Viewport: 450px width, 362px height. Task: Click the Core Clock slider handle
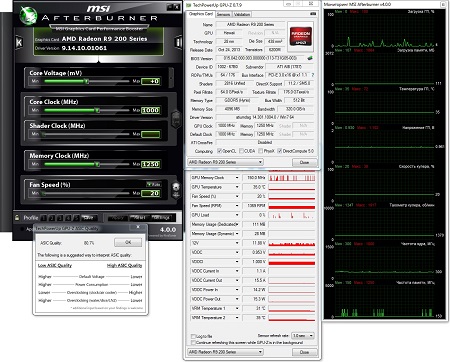97,110
